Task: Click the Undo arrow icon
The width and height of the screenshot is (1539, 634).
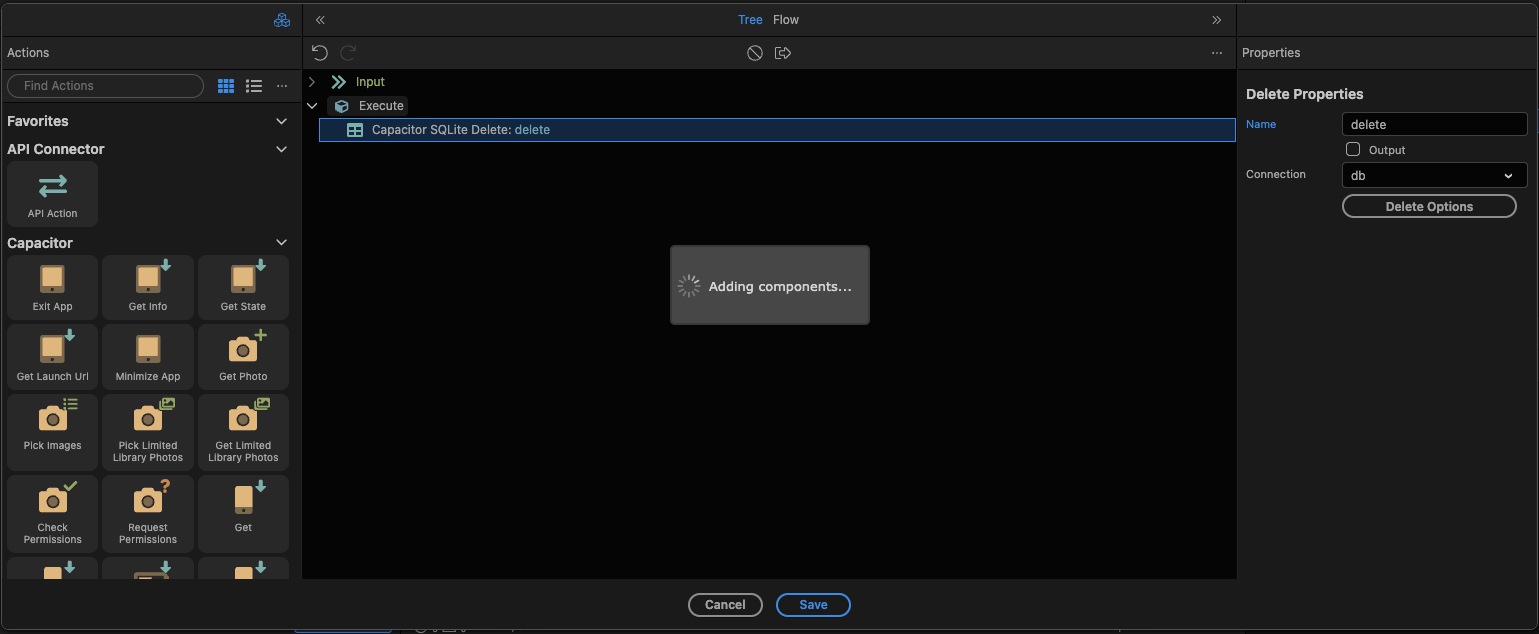Action: pyautogui.click(x=319, y=53)
